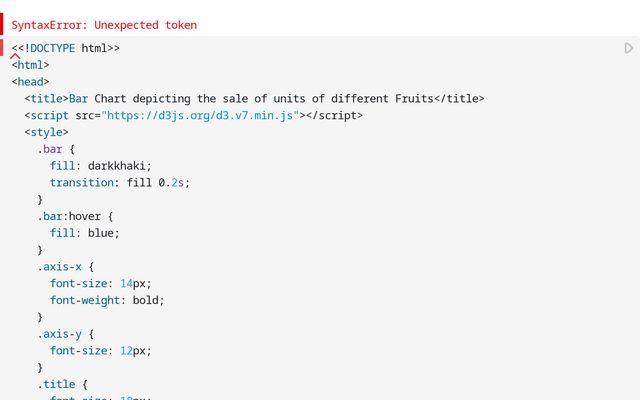Viewport: 640px width, 400px height.
Task: Click the SyntaxError: Unexpected token message
Action: coord(104,24)
